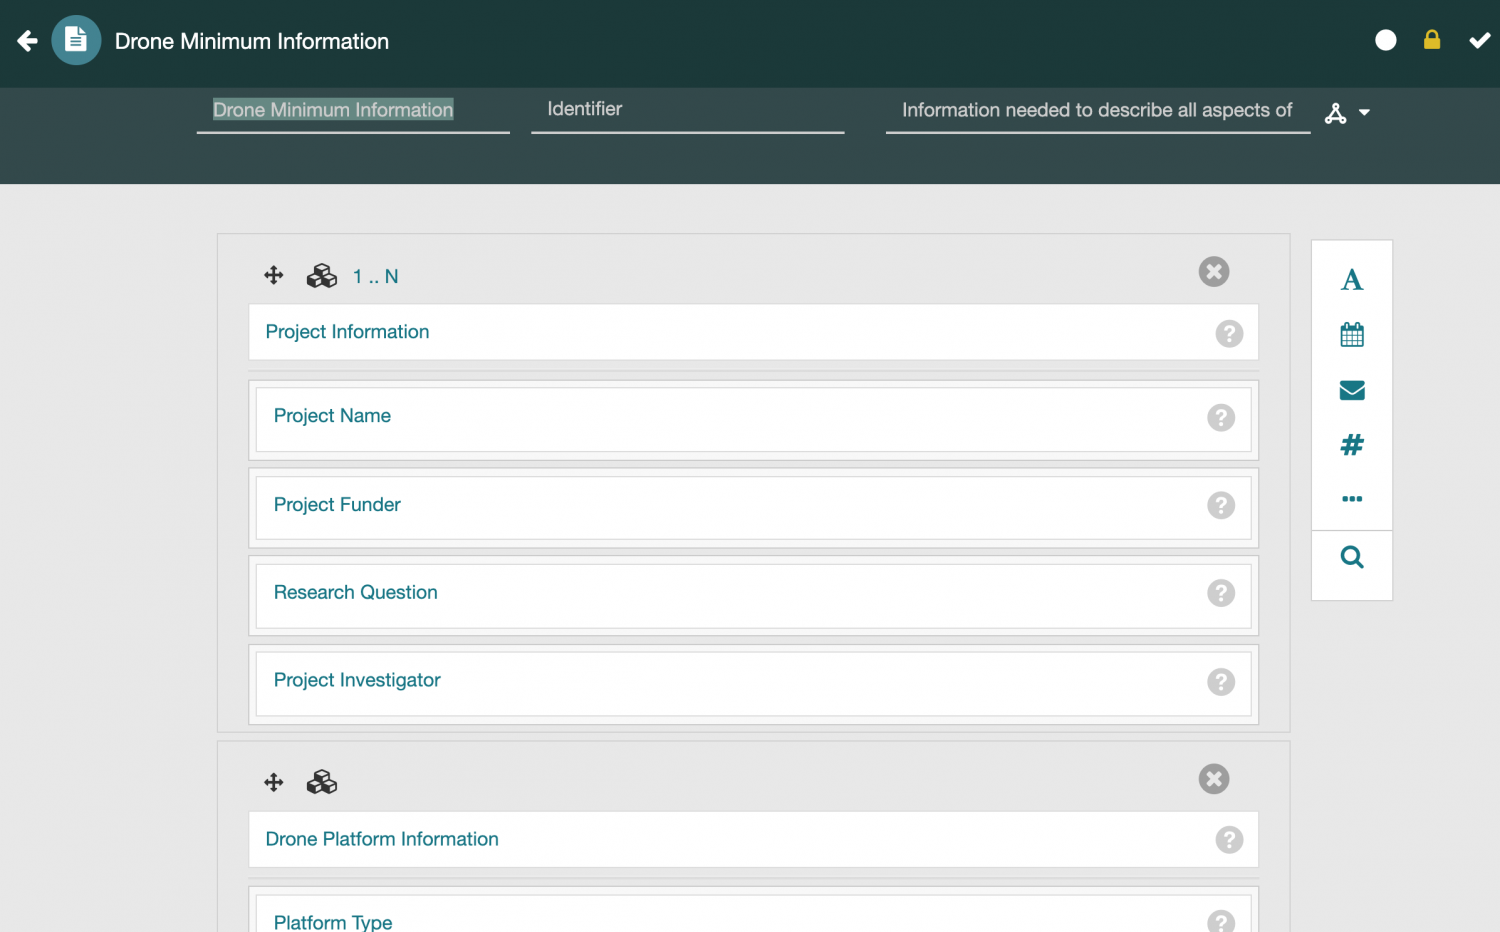Remove the Project Information element
Screen dimensions: 1500x932
point(1213,272)
